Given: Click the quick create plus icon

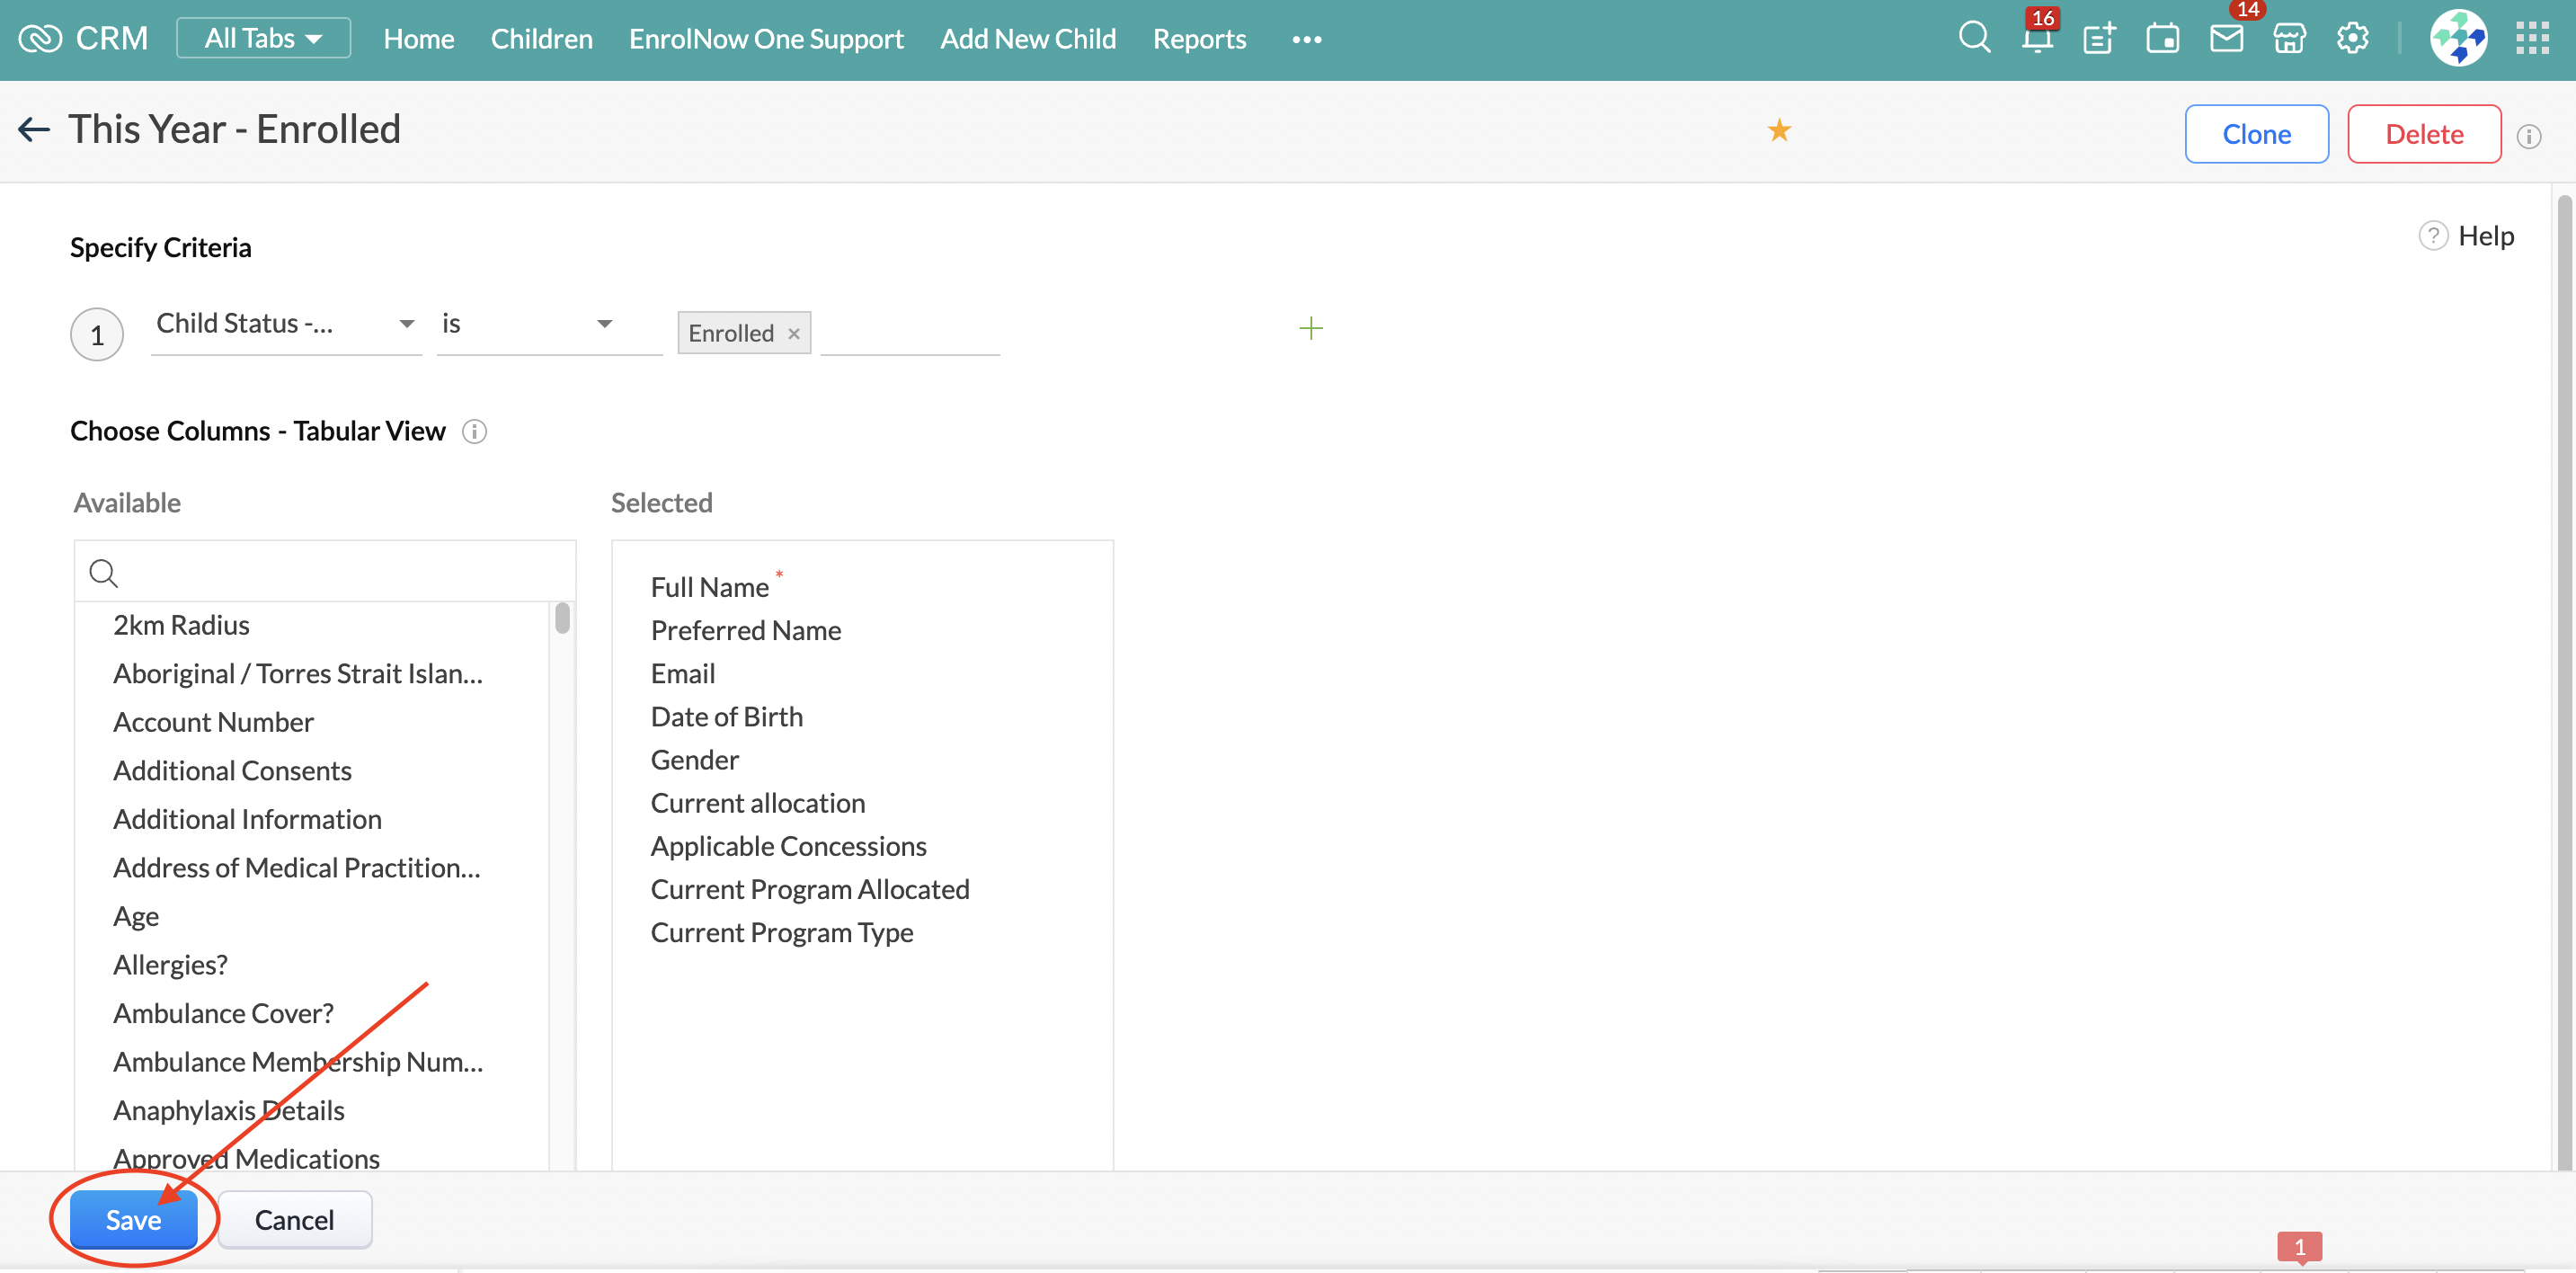Looking at the screenshot, I should (x=2099, y=39).
